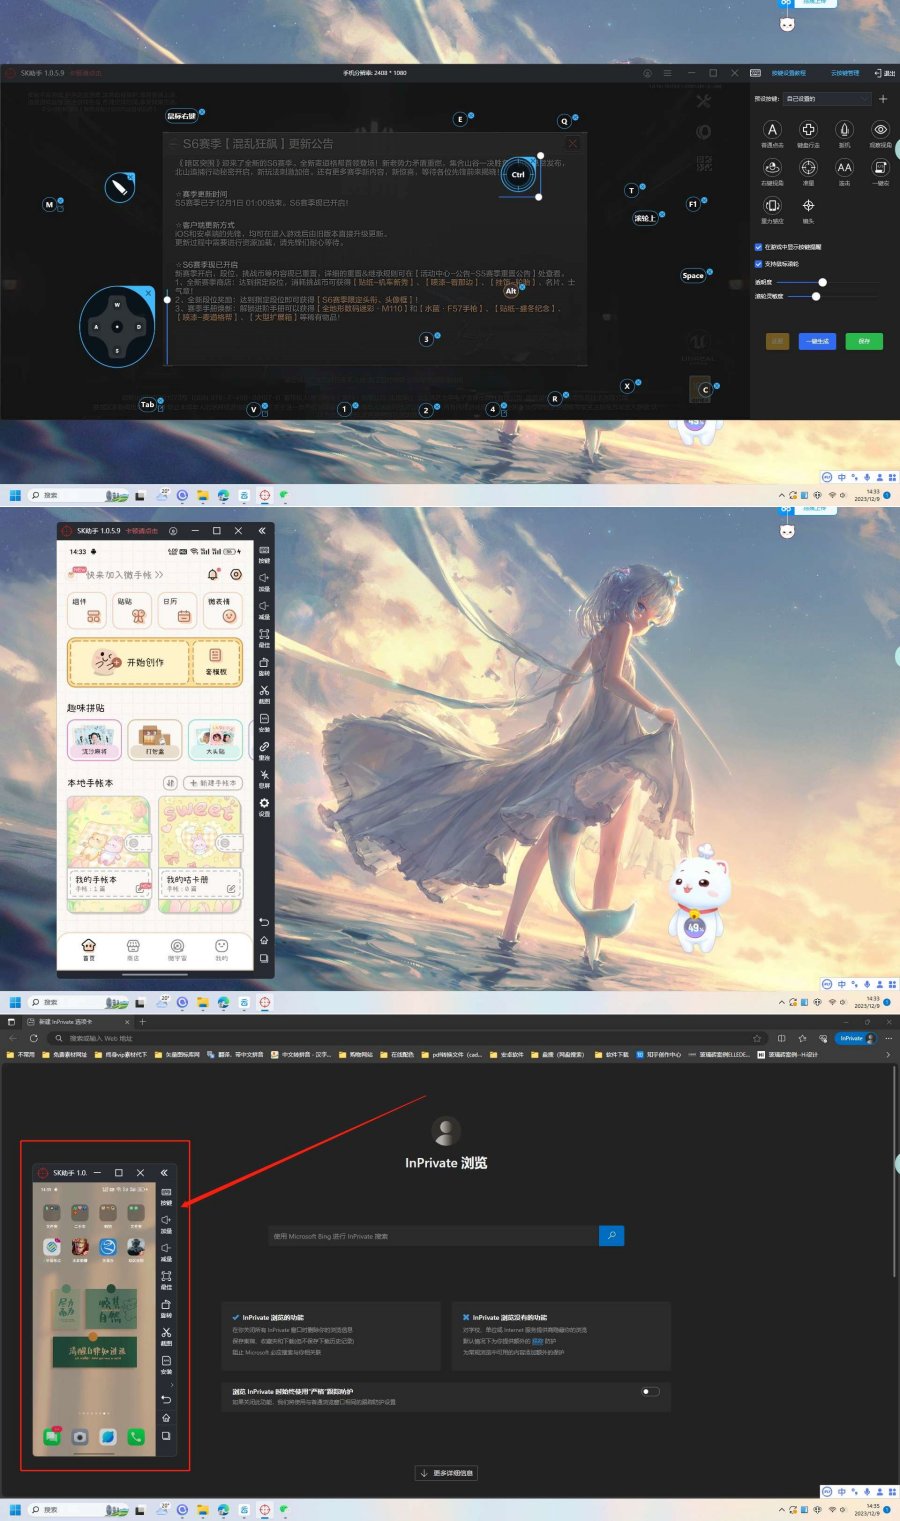Choose the eye-shaped view control icon
This screenshot has width=900, height=1521.
point(880,130)
